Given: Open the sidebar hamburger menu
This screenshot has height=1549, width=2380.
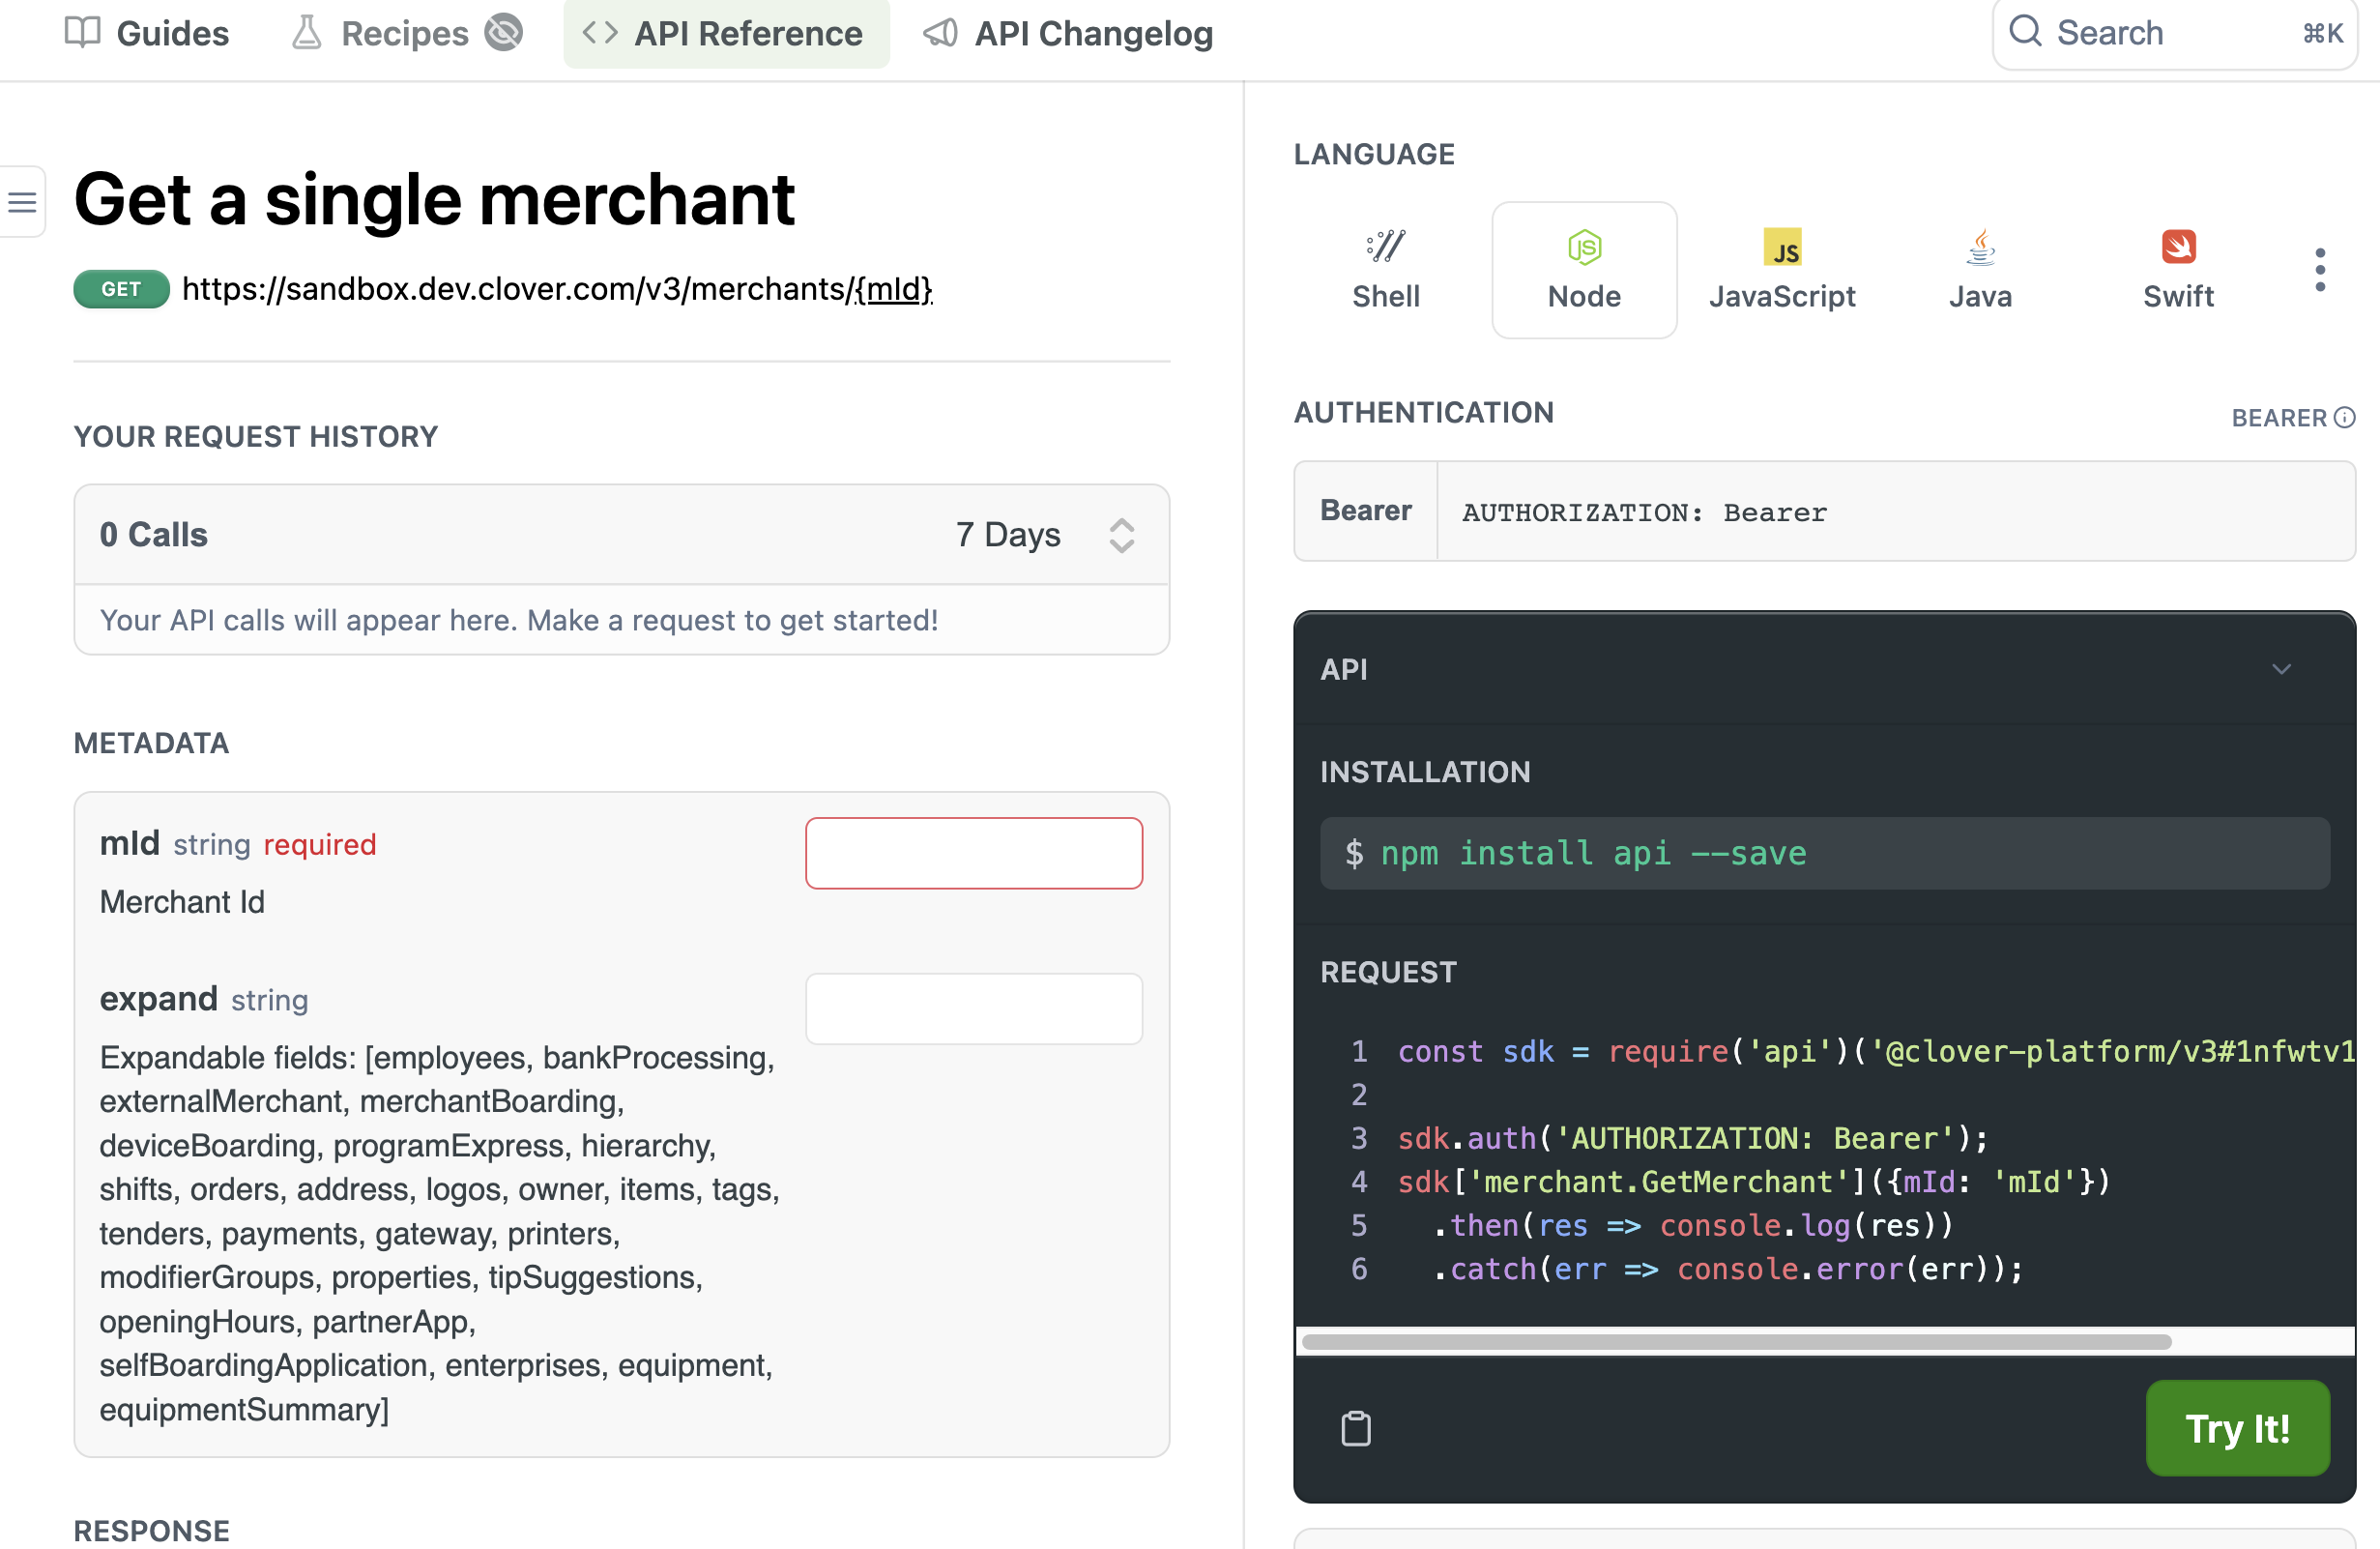Looking at the screenshot, I should click(x=22, y=202).
